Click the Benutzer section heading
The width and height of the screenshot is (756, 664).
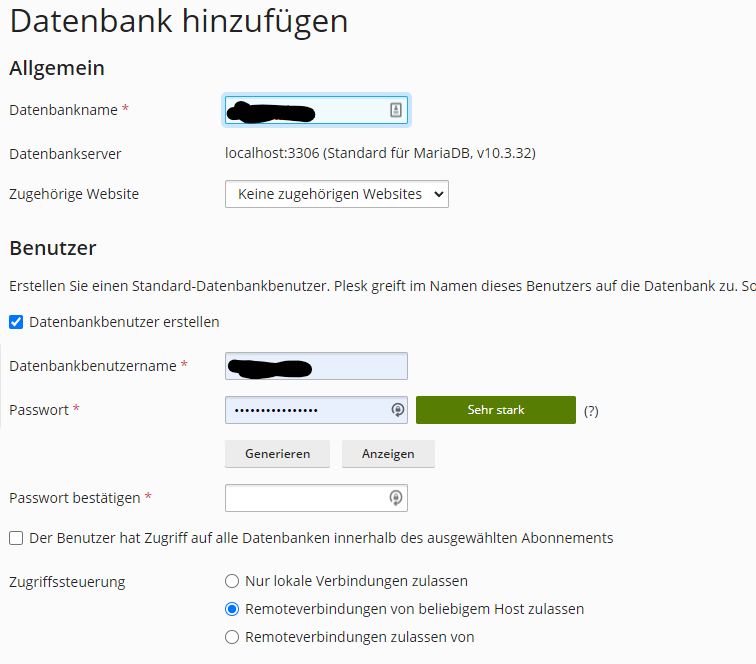(52, 248)
